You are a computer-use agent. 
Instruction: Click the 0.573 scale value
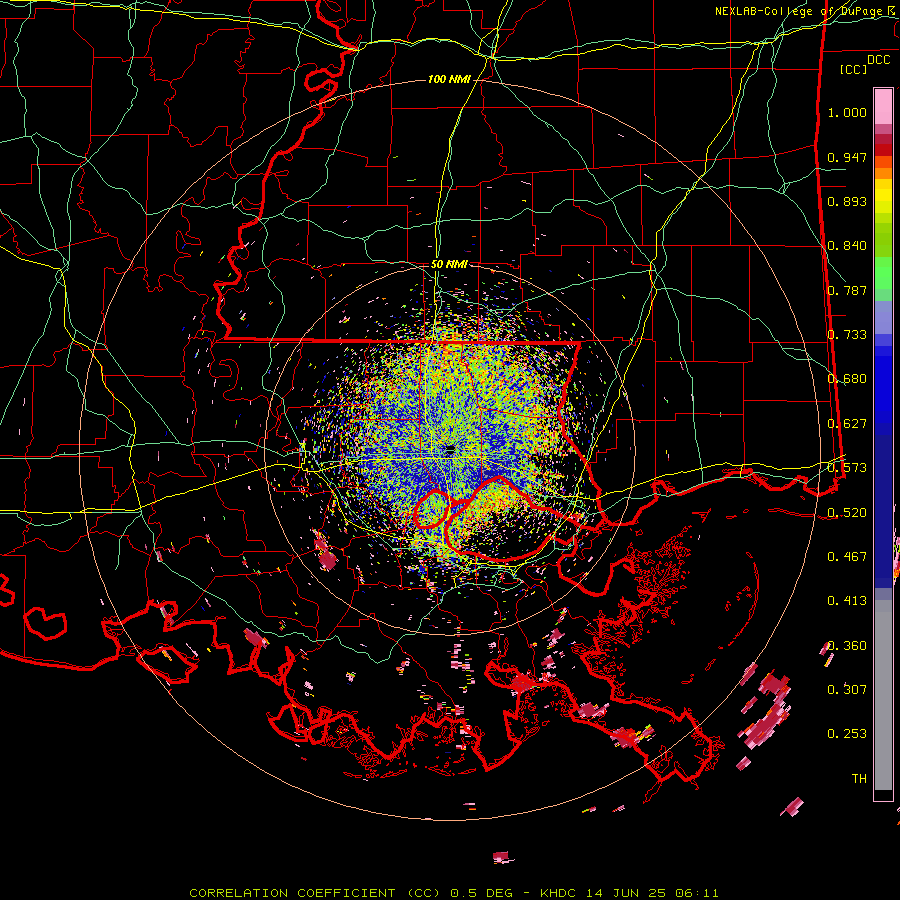click(847, 468)
